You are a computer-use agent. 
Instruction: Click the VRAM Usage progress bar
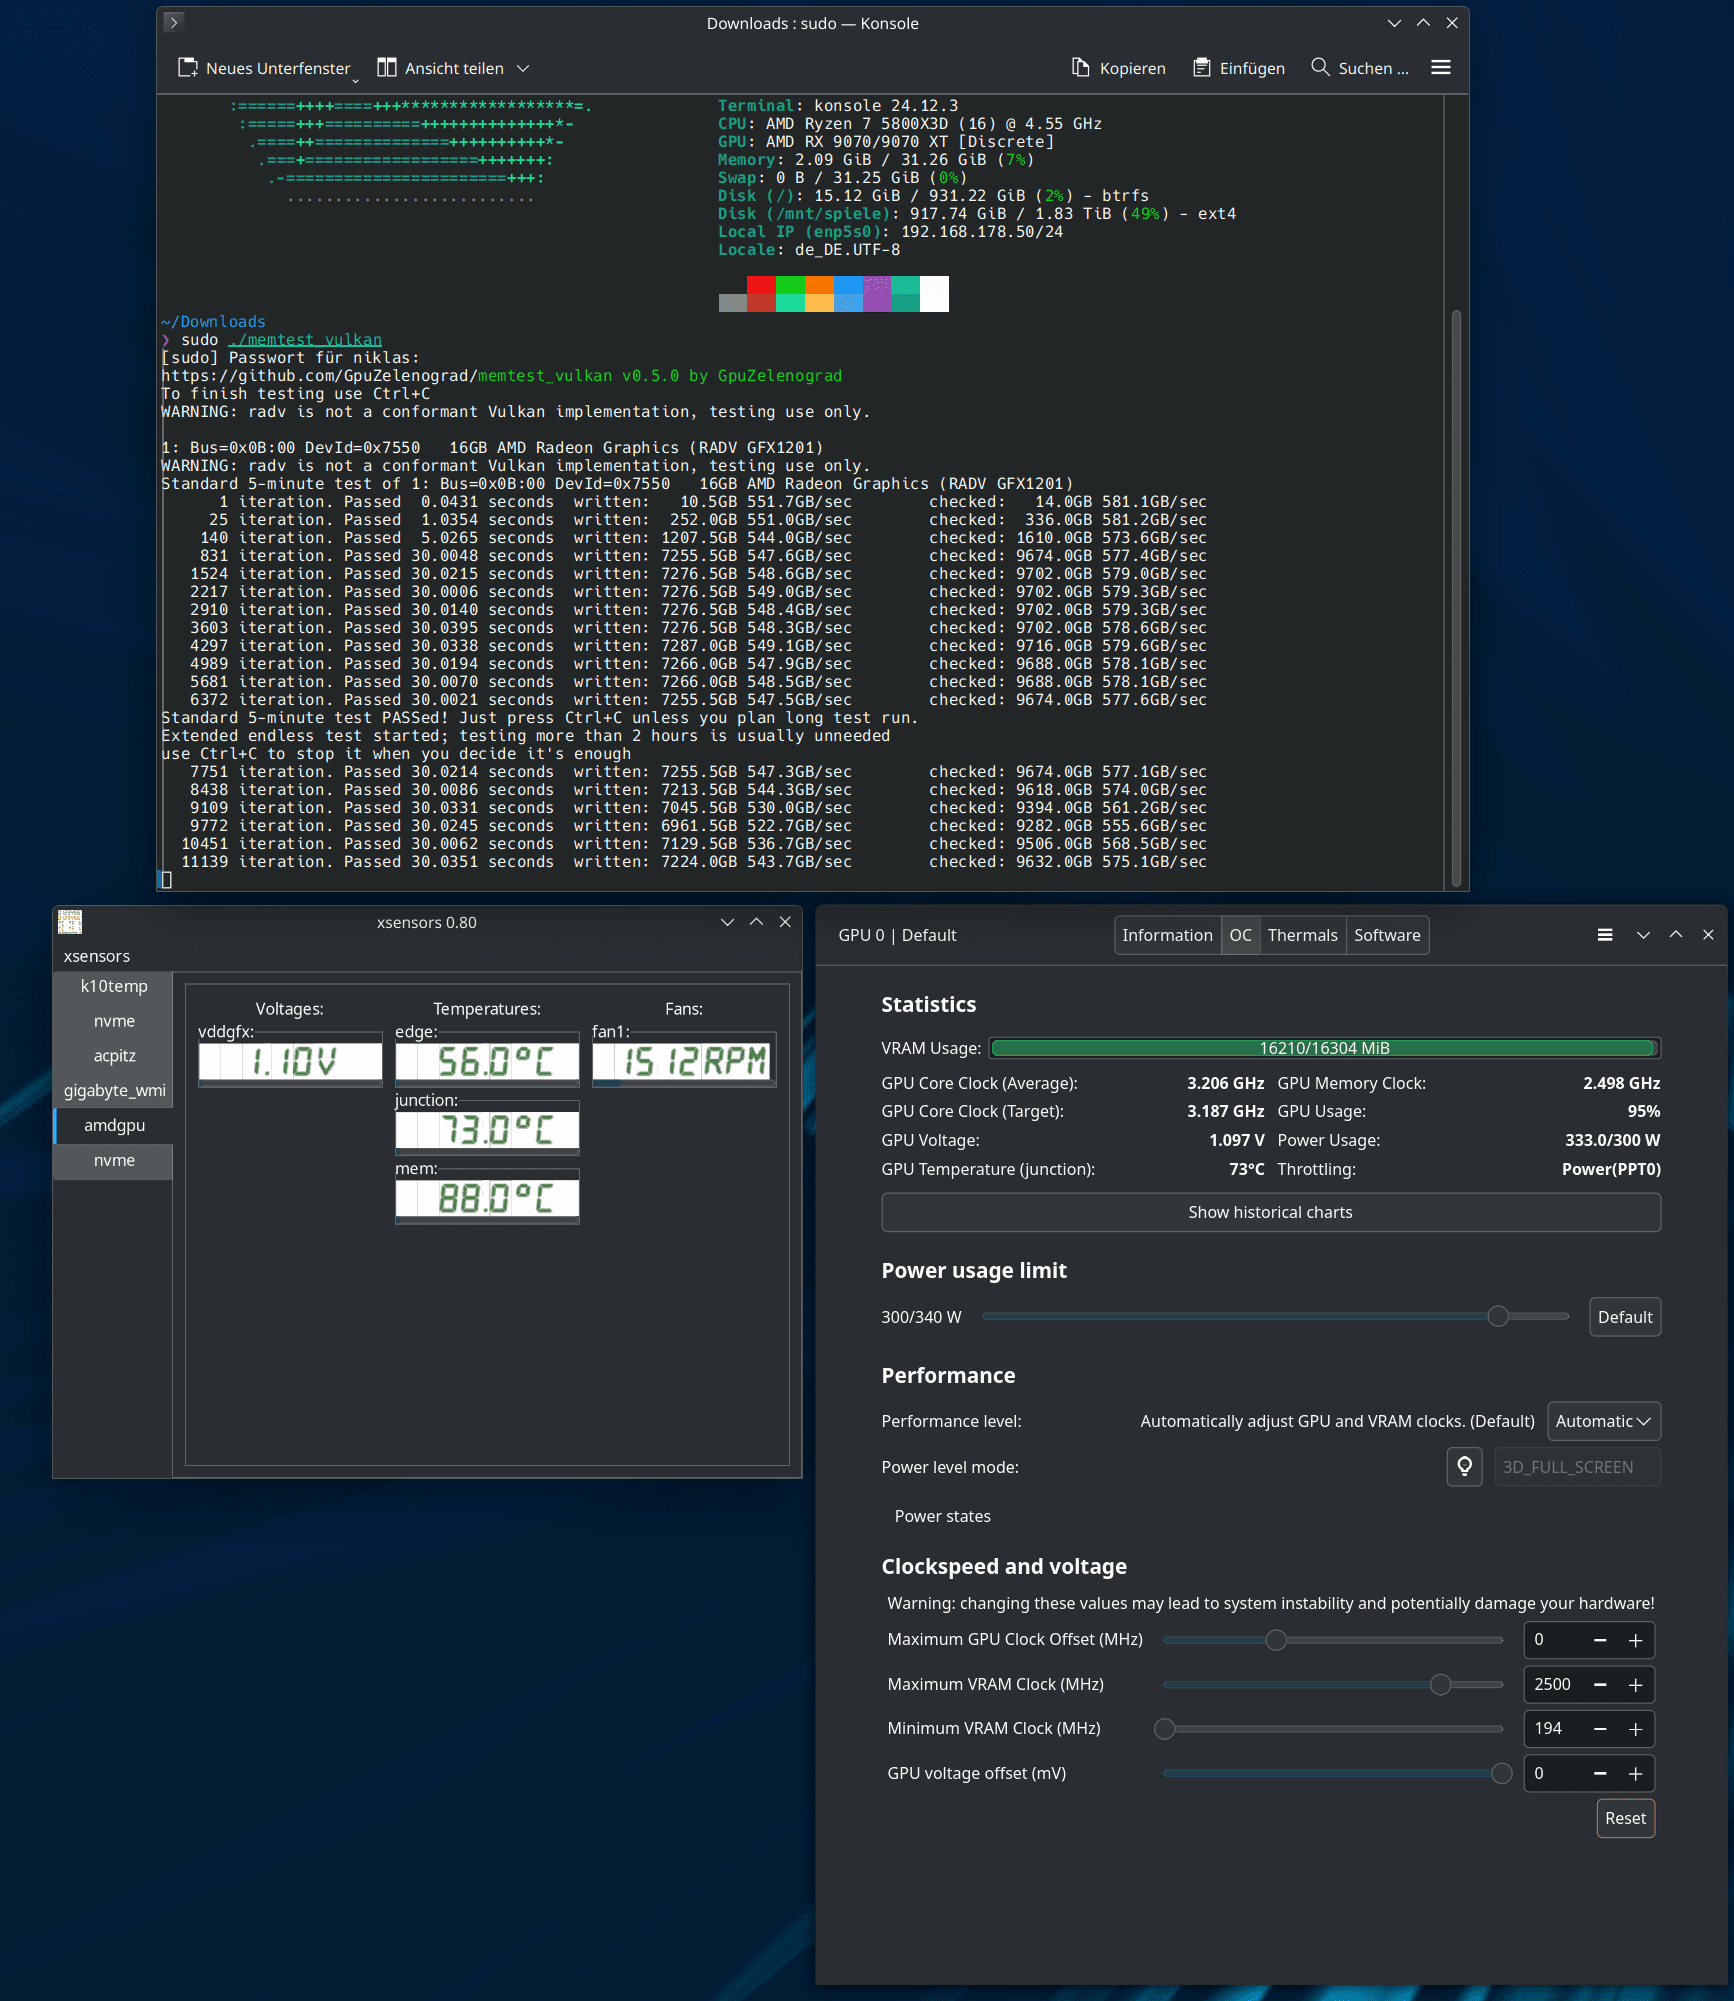coord(1324,1048)
